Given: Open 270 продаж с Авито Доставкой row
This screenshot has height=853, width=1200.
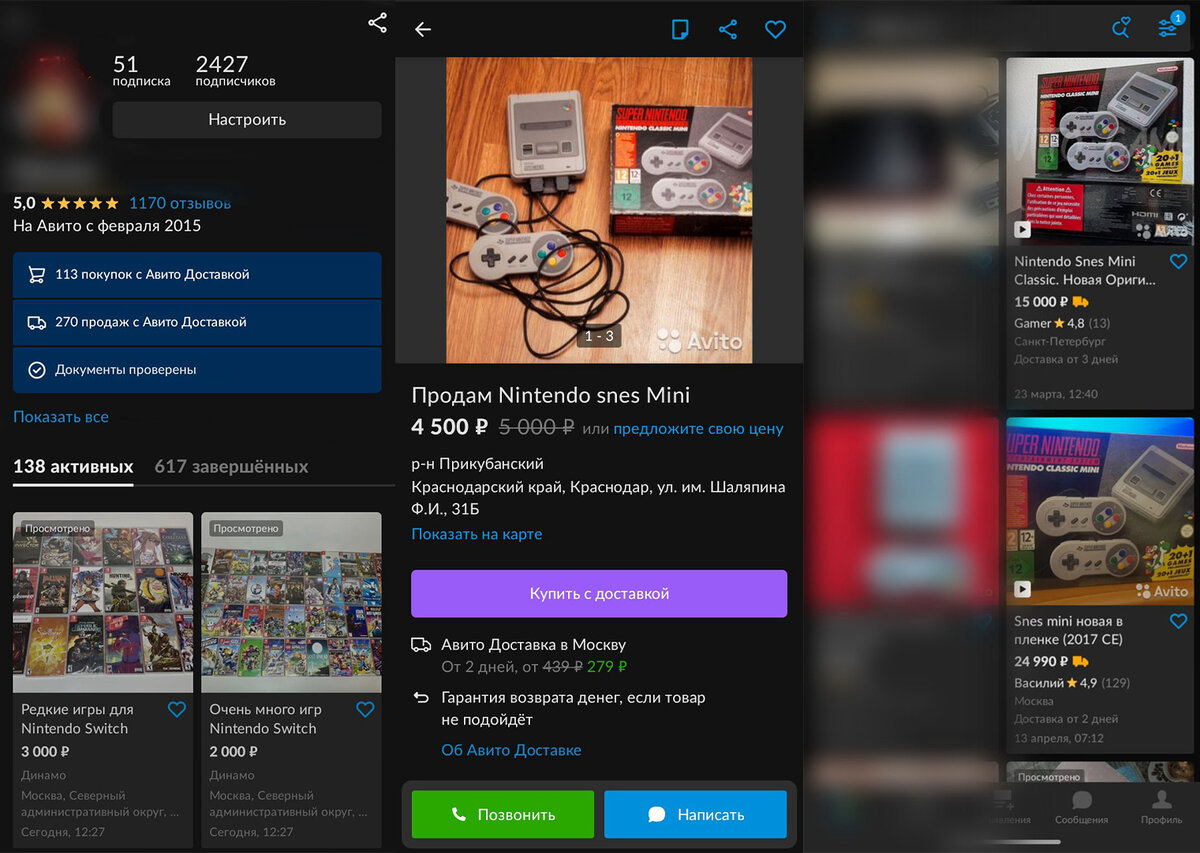Looking at the screenshot, I should point(197,322).
